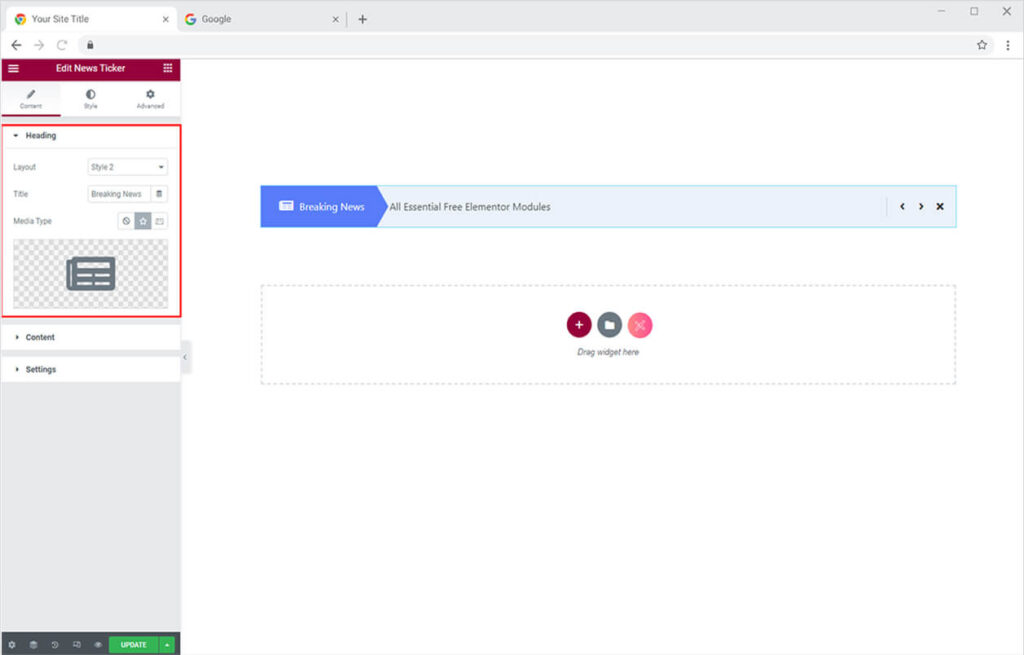Click the add template folder button
Image resolution: width=1024 pixels, height=655 pixels.
click(x=609, y=325)
